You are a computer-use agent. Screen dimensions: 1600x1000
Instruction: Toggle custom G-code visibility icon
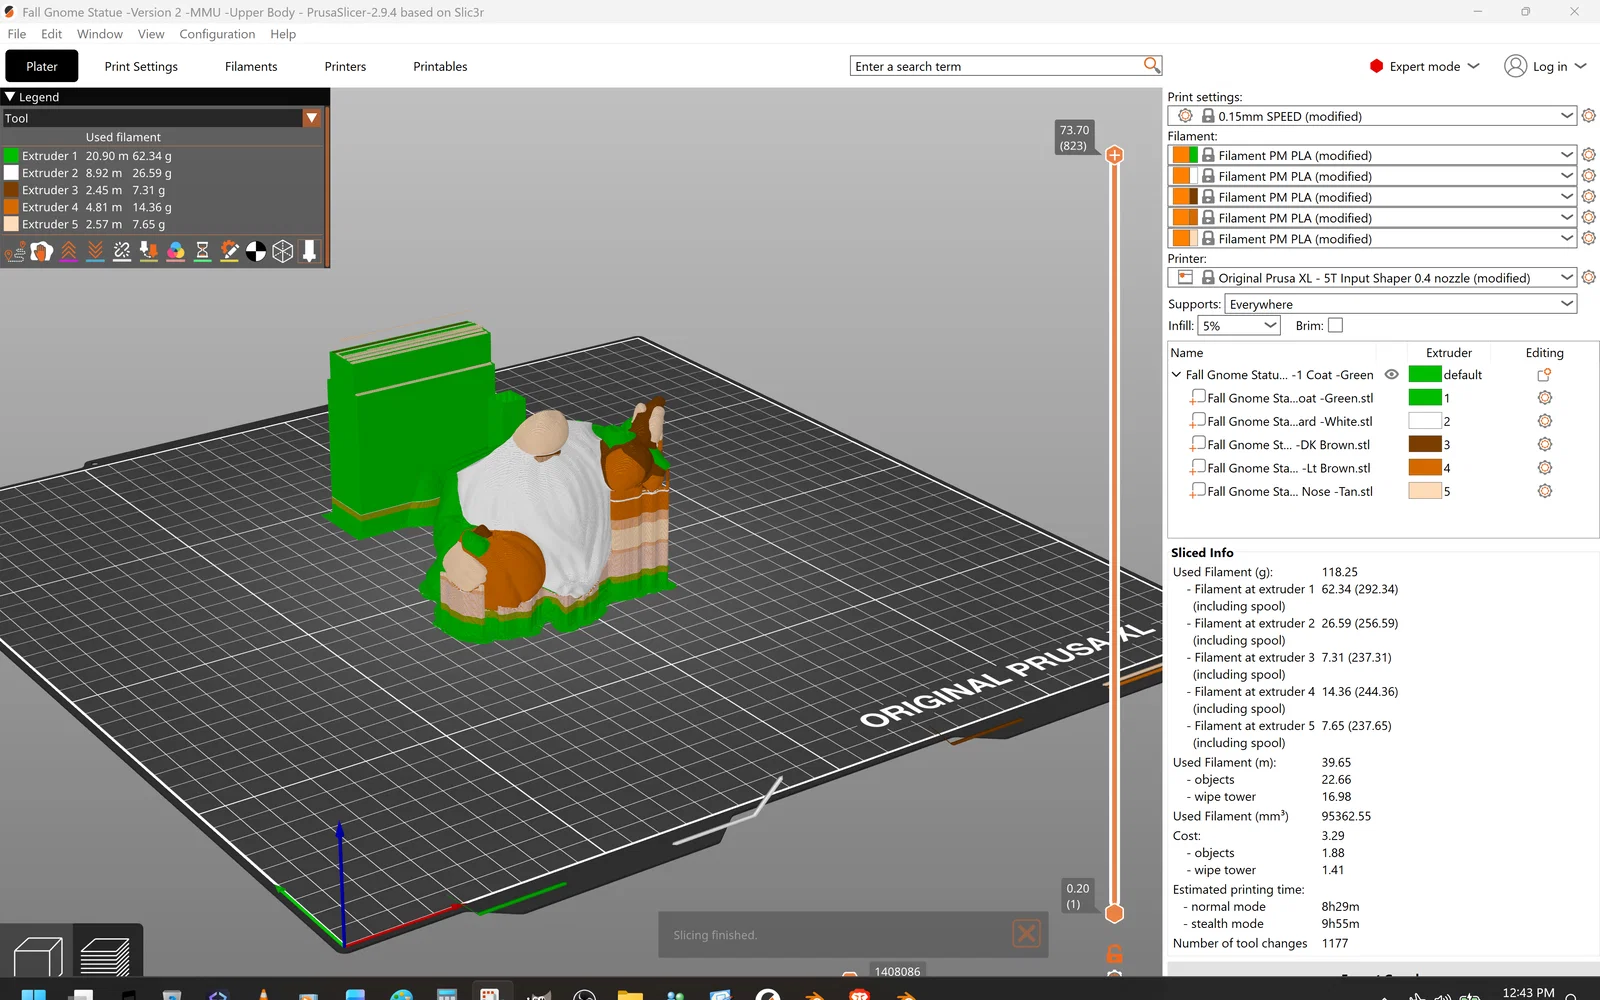(229, 251)
